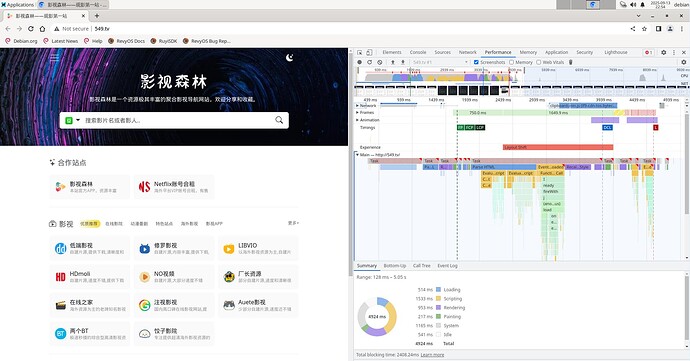Open DevTools three-dot customize menu

674,52
